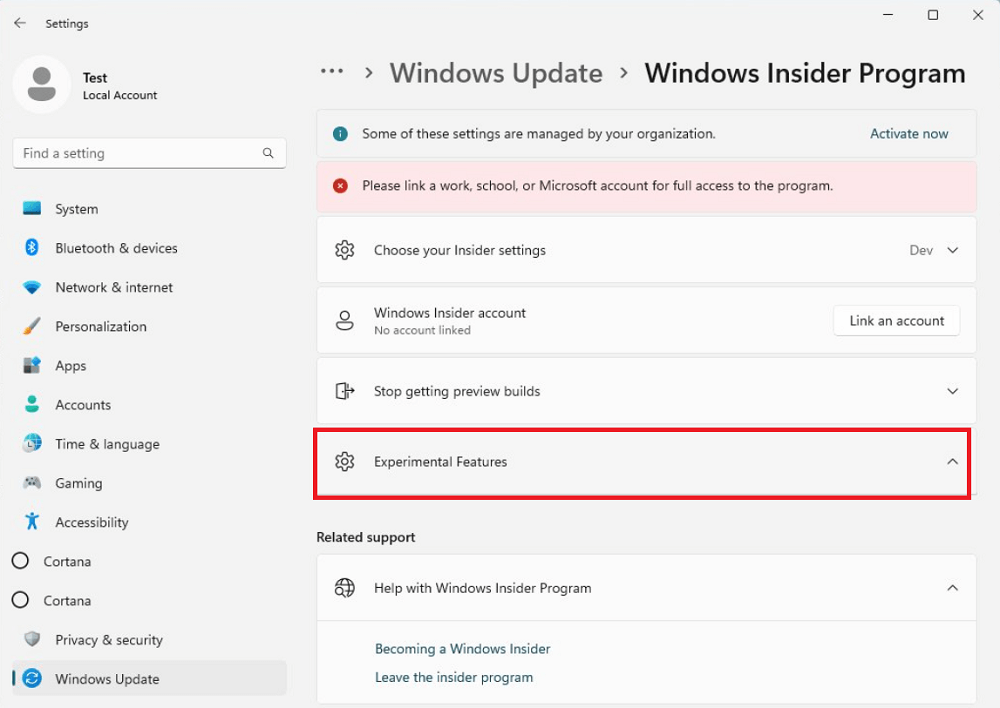This screenshot has width=1000, height=708.
Task: Open the Time & language globe-clock icon
Action: [32, 443]
